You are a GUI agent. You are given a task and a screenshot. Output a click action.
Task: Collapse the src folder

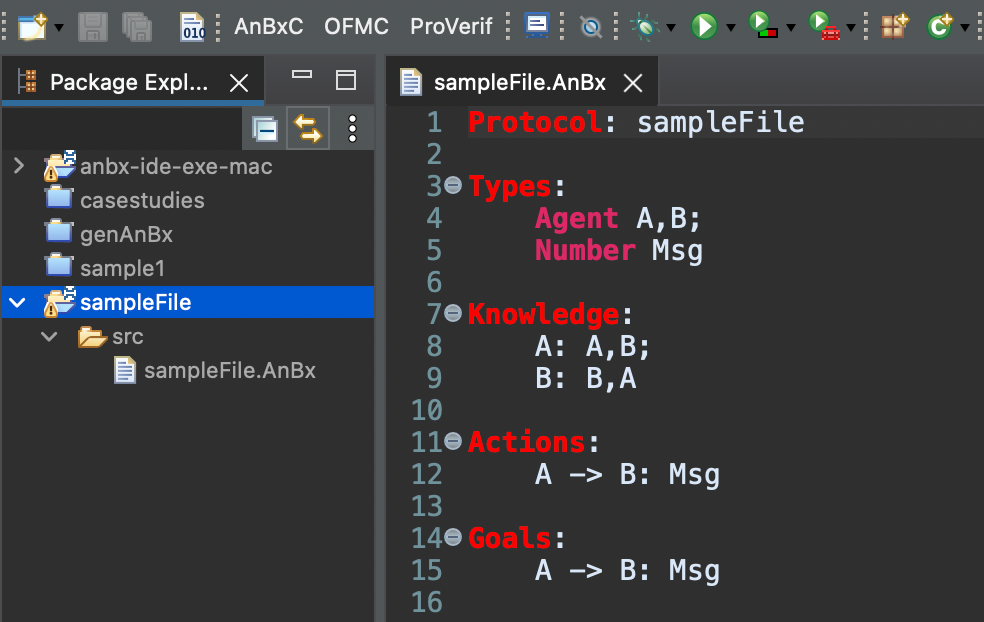point(48,336)
